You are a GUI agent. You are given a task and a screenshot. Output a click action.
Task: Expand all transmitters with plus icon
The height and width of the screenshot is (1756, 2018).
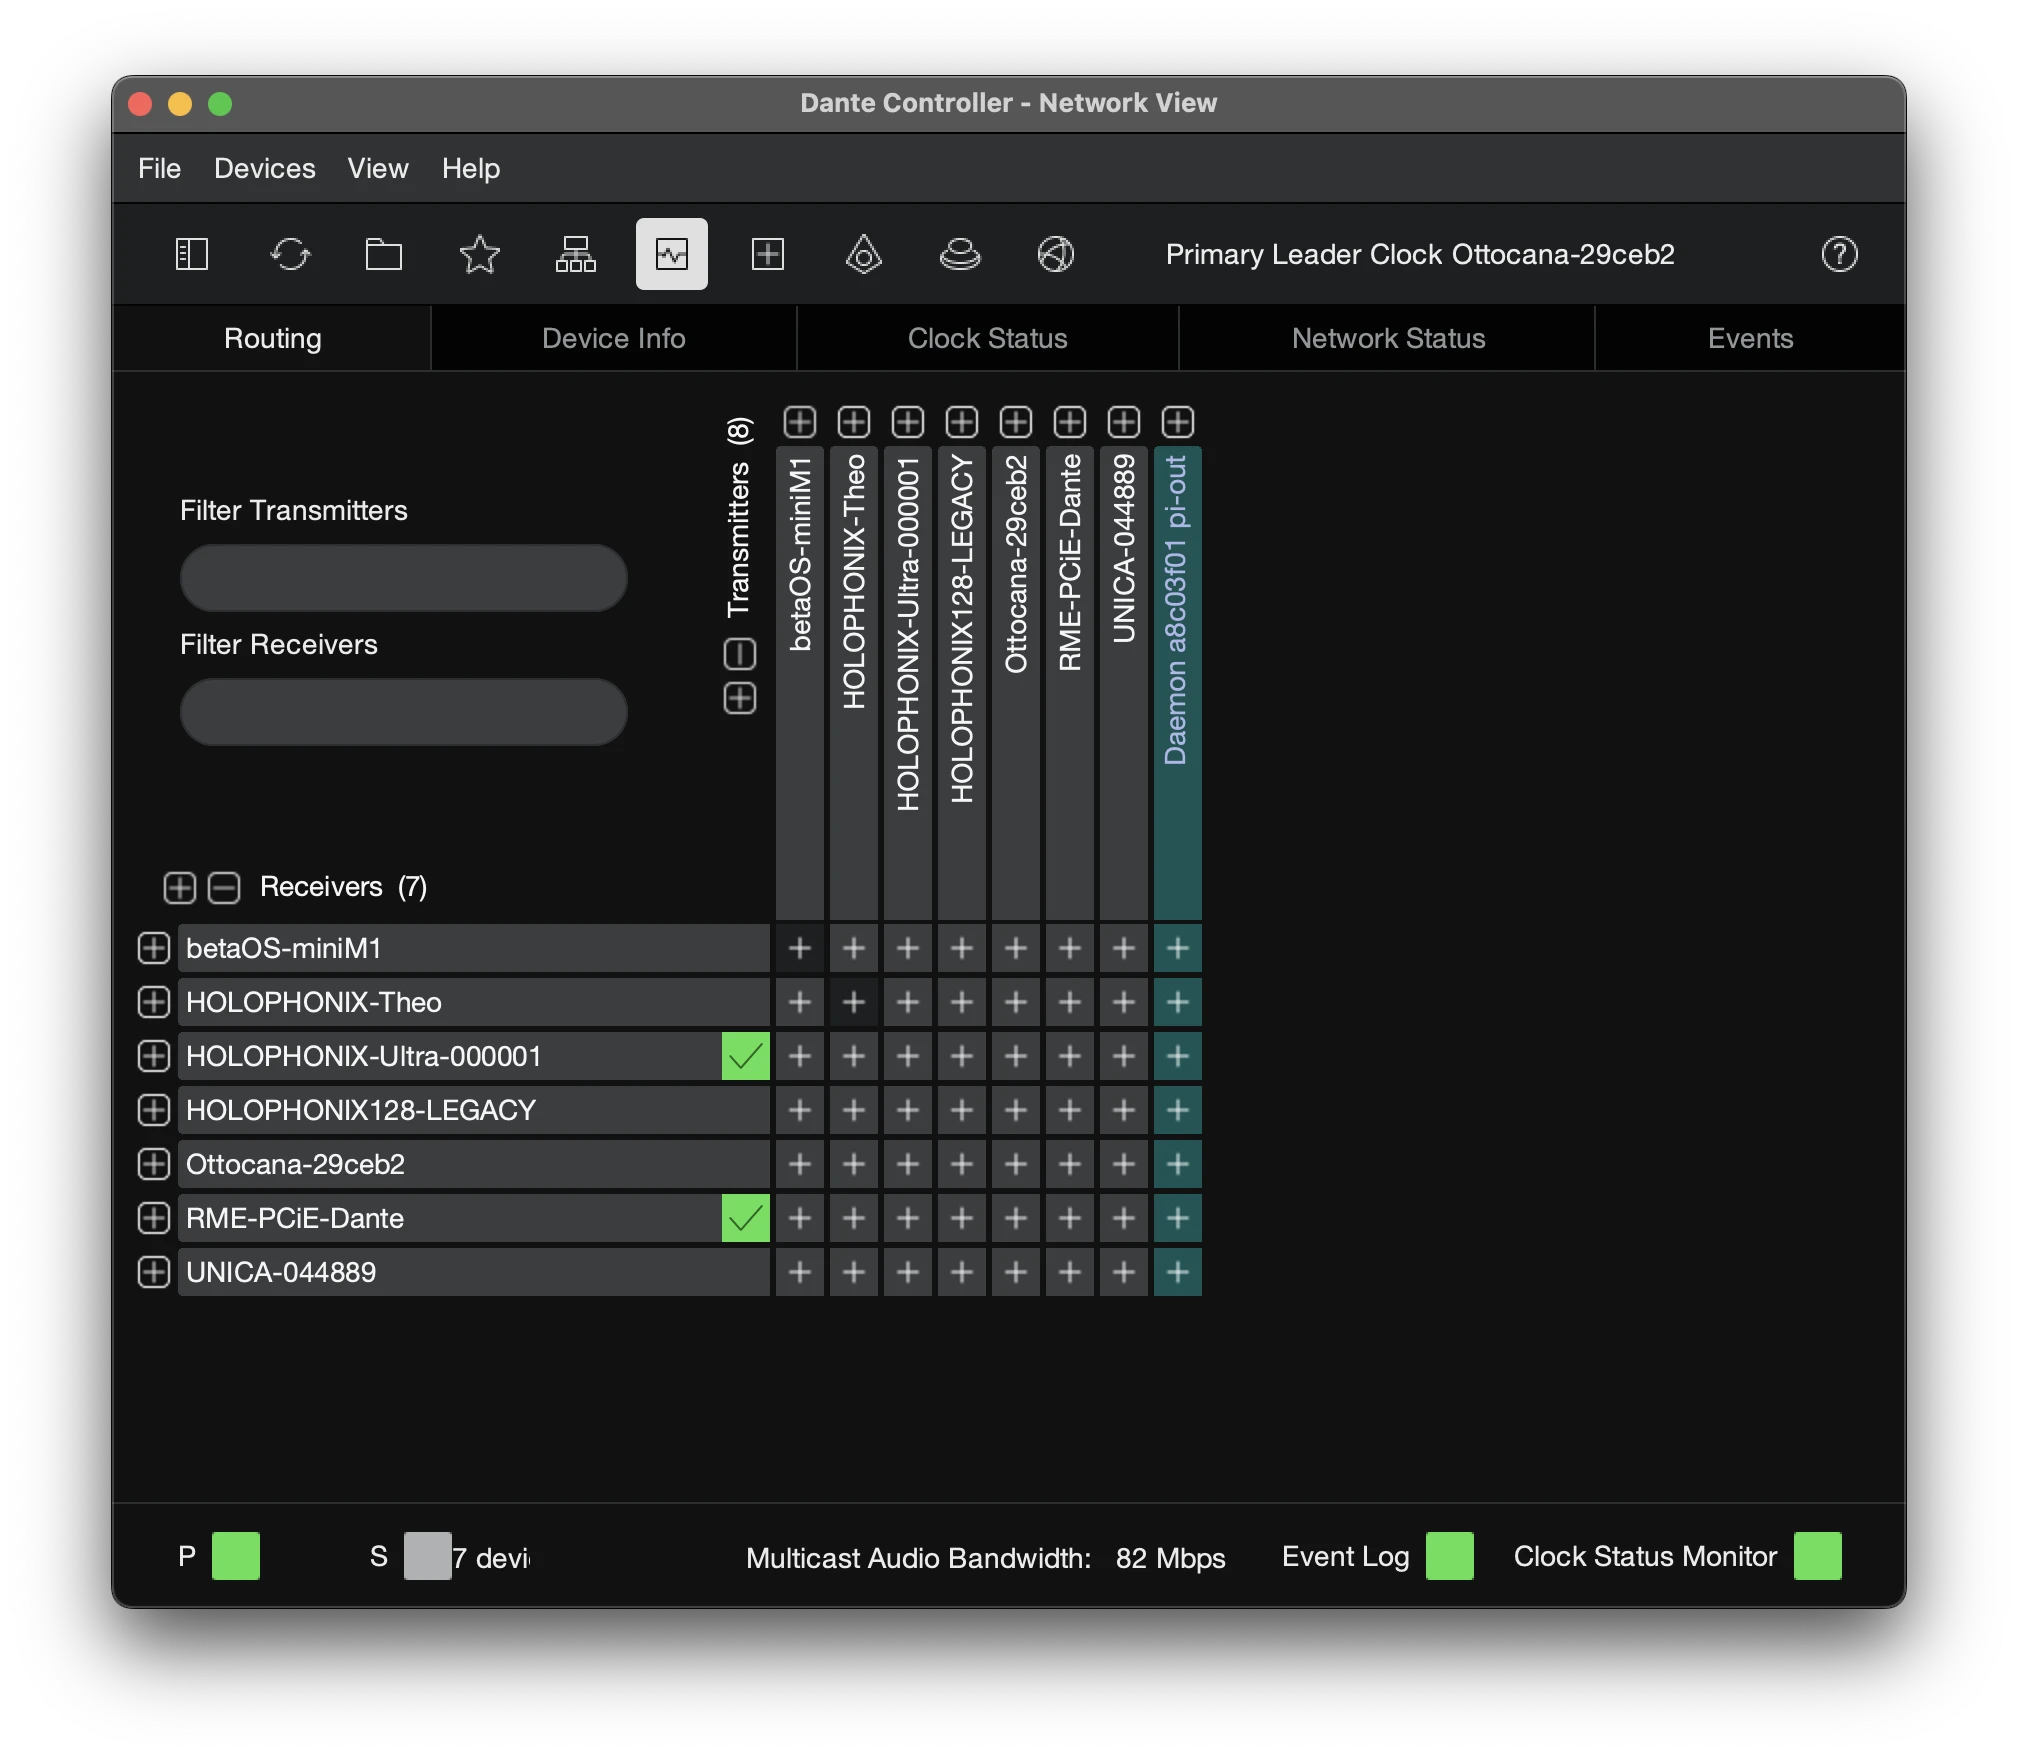coord(740,698)
